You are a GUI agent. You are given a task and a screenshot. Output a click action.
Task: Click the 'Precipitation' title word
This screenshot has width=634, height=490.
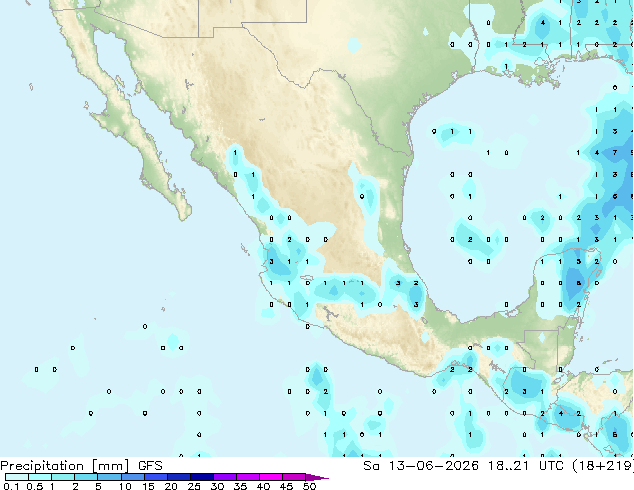(x=42, y=466)
